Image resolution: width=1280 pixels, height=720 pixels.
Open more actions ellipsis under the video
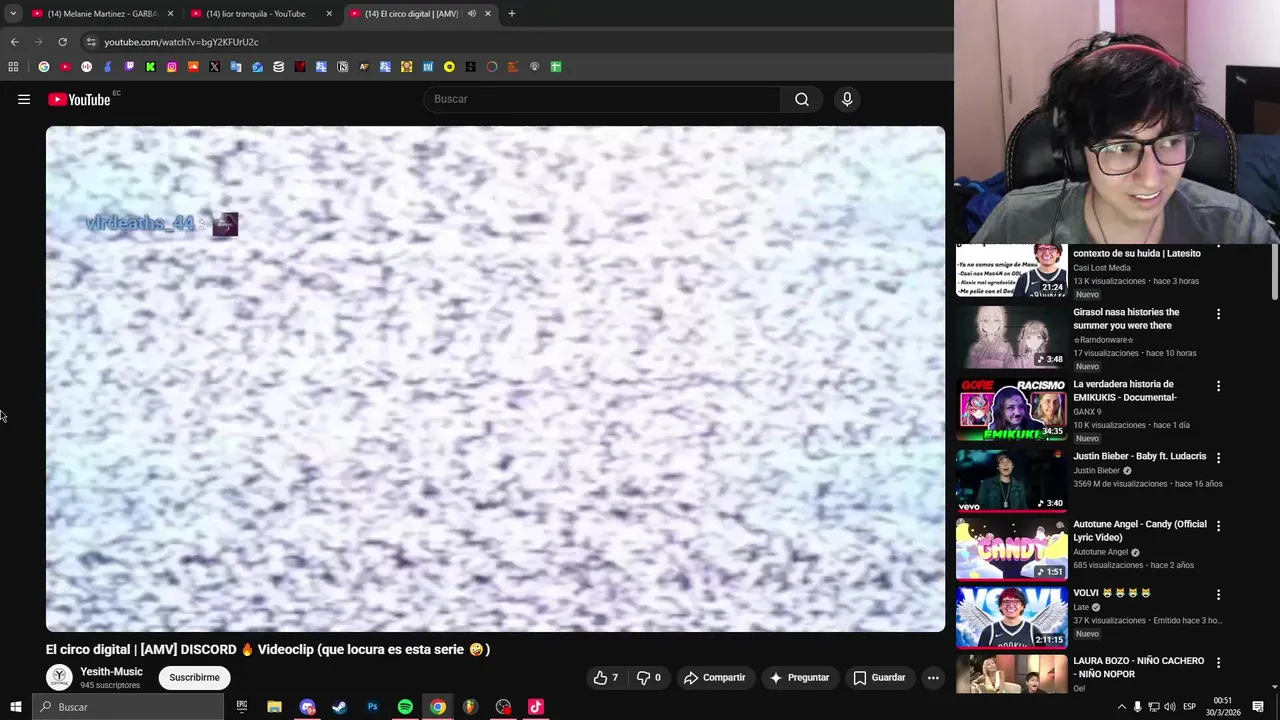933,677
